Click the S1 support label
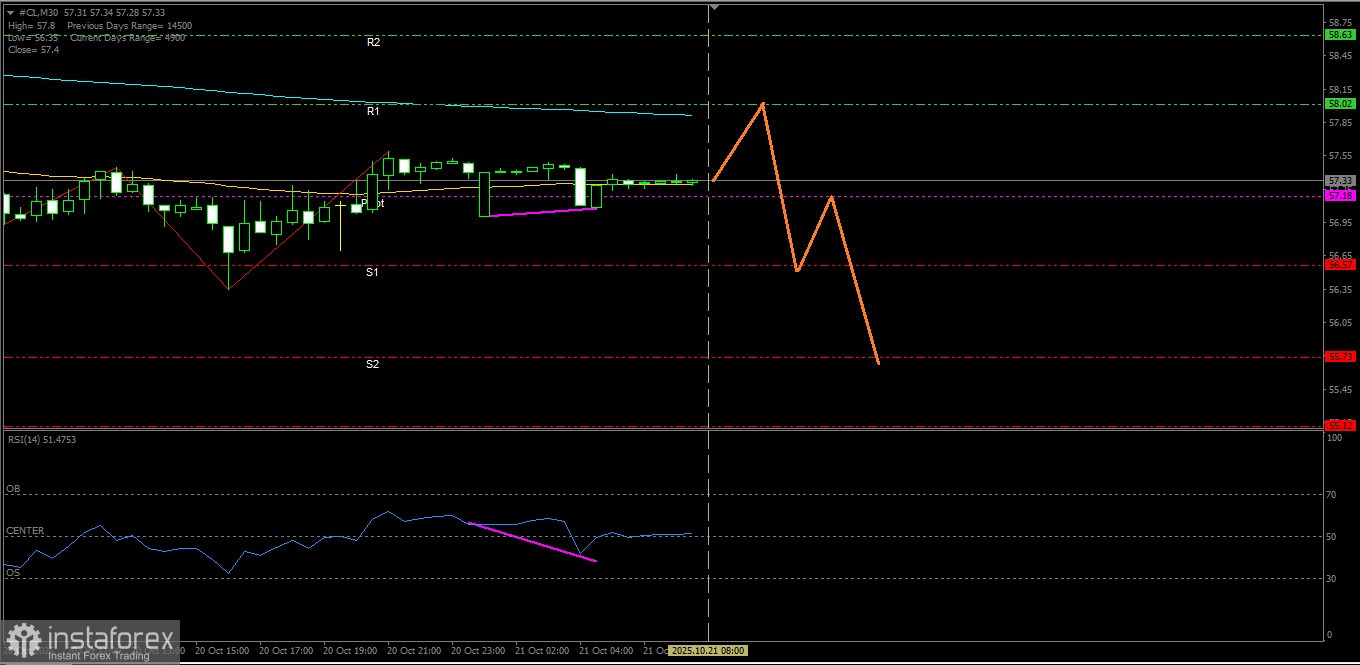 (x=372, y=272)
